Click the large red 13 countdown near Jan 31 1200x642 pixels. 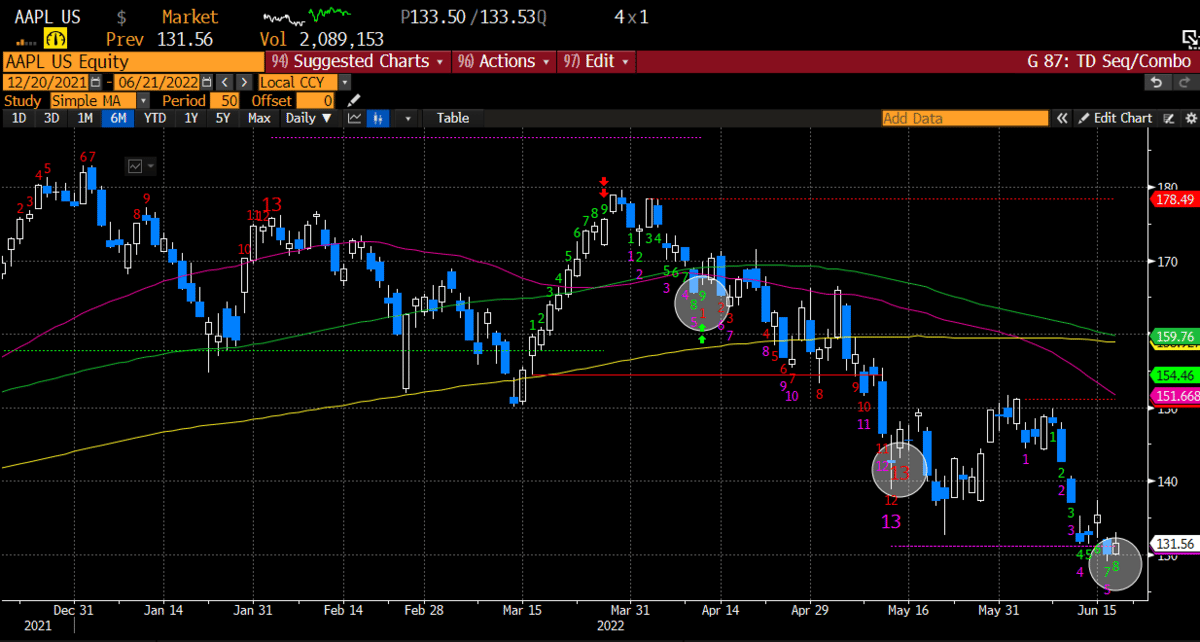click(x=272, y=204)
